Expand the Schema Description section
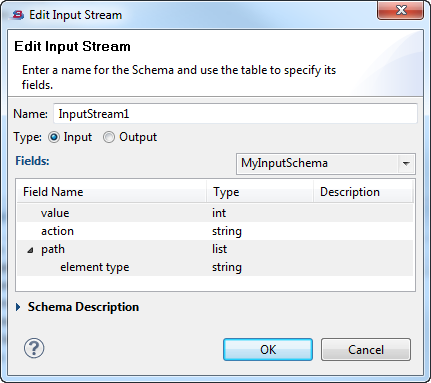 pyautogui.click(x=18, y=307)
